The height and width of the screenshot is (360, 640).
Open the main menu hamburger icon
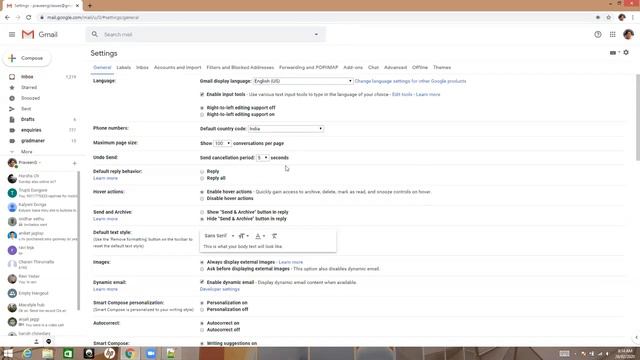point(12,35)
